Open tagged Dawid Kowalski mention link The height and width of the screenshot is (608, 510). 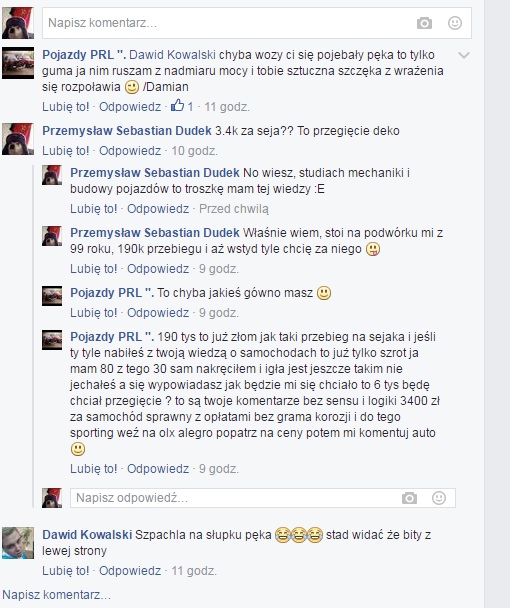(172, 55)
